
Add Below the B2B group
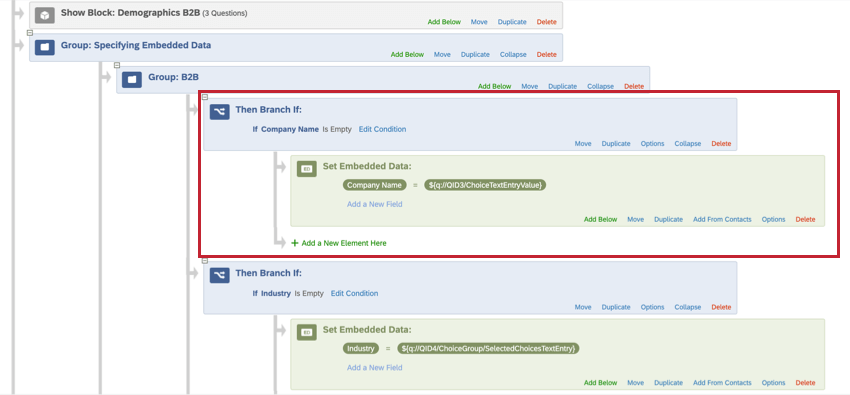pos(494,87)
